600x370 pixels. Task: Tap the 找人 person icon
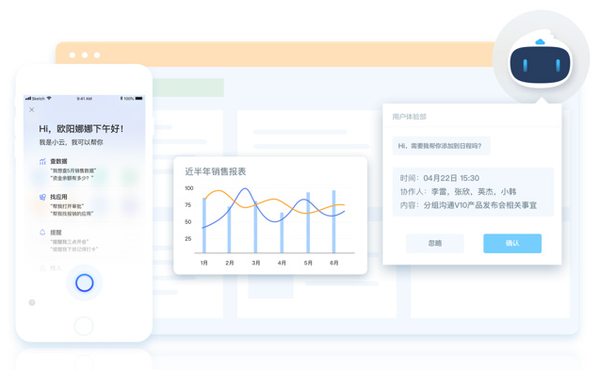tap(42, 268)
